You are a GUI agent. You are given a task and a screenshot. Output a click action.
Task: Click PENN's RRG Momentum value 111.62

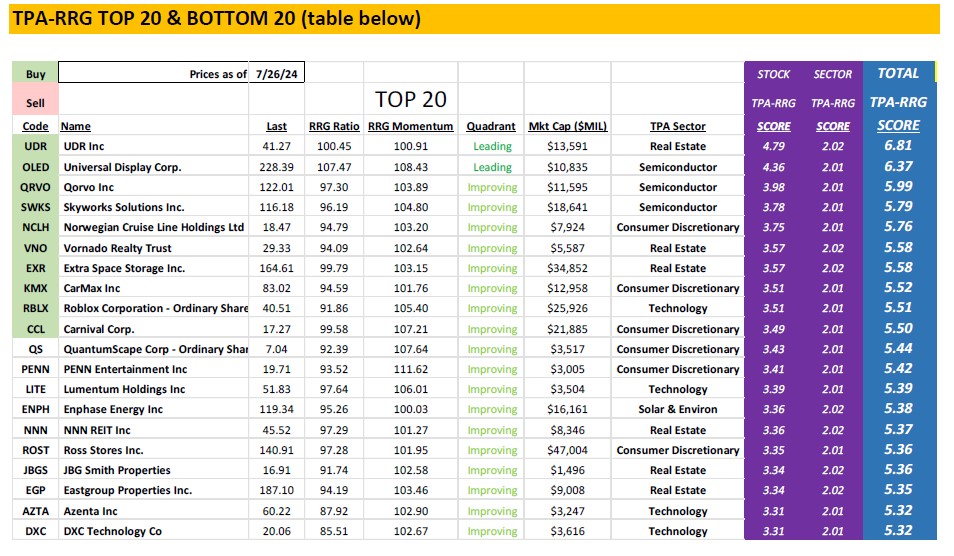tap(411, 369)
